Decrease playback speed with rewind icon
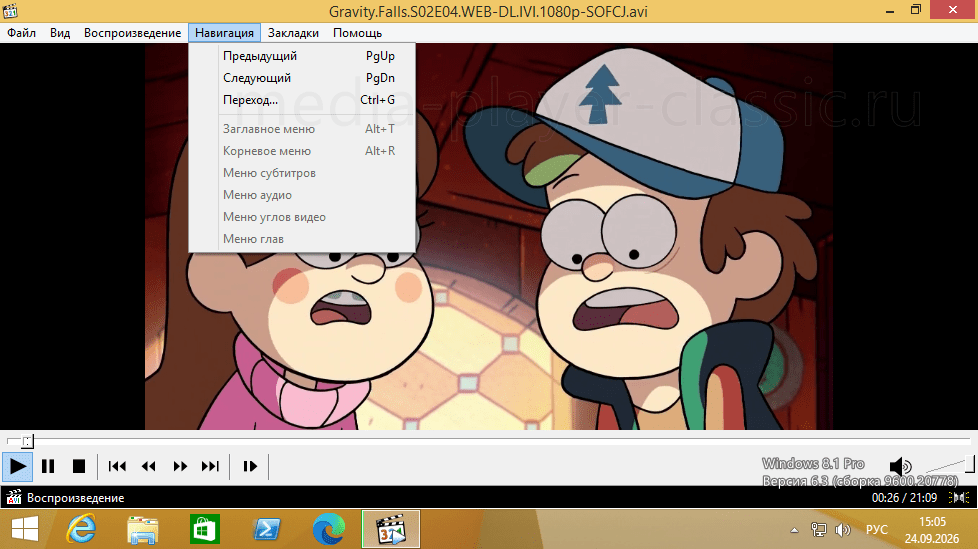The width and height of the screenshot is (978, 549). pyautogui.click(x=148, y=466)
